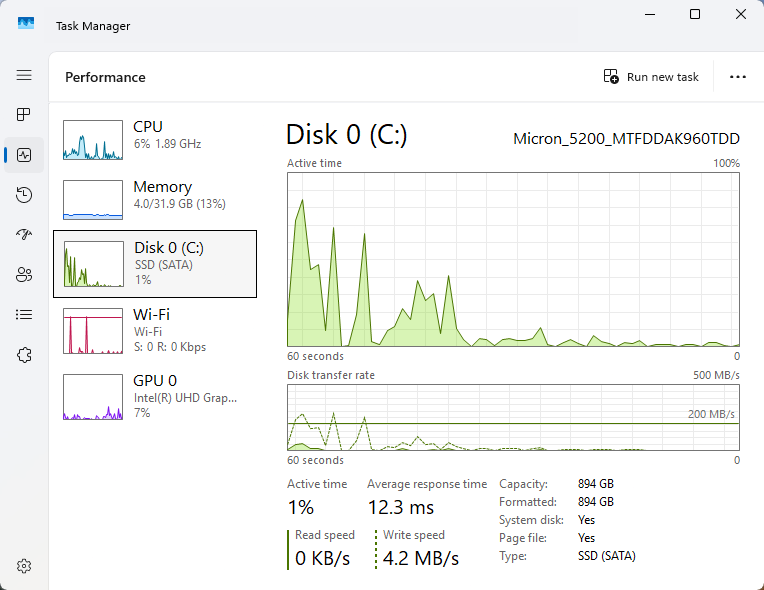Click the Active time 1% value
Image resolution: width=764 pixels, height=590 pixels.
pyautogui.click(x=301, y=507)
